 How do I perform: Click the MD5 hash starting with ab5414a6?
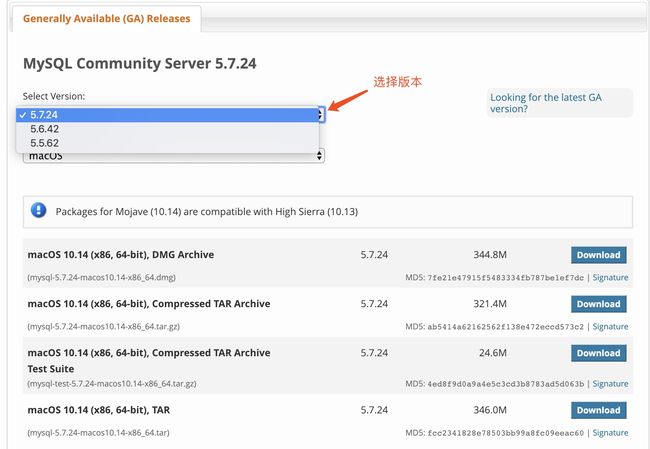505,326
